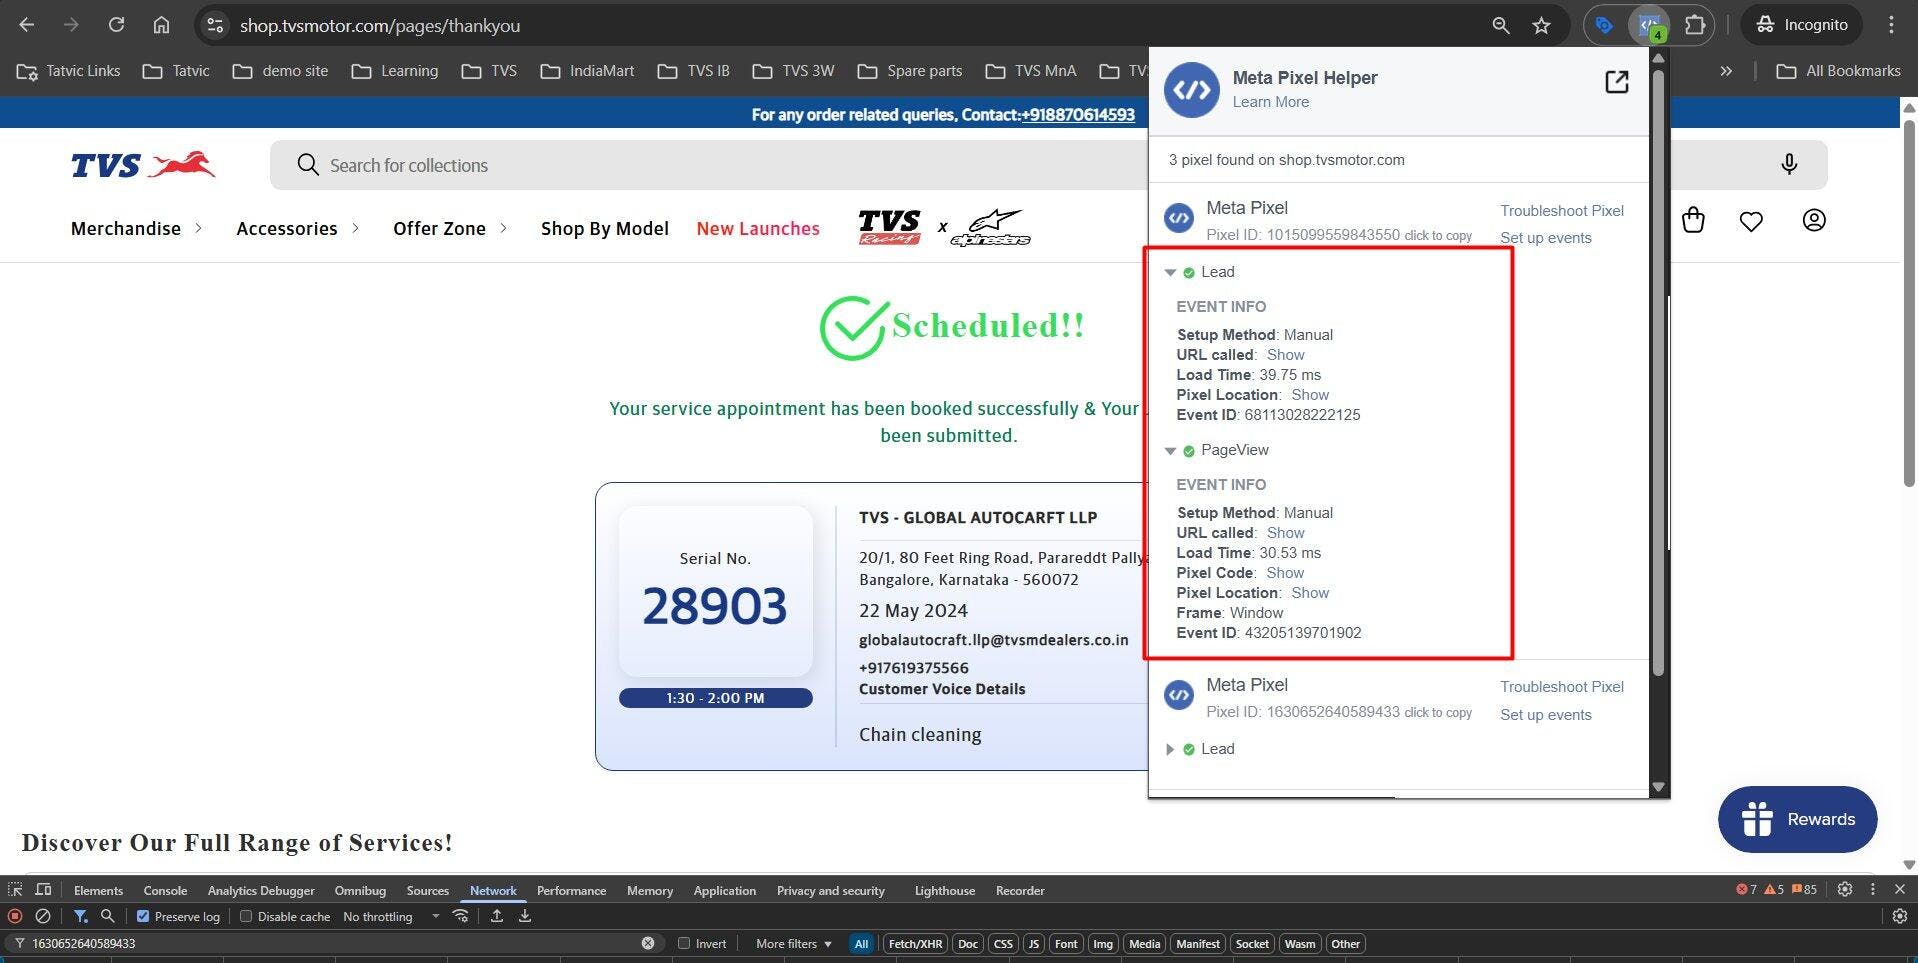Switch to the Console tab in DevTools
1918x963 pixels.
165,890
